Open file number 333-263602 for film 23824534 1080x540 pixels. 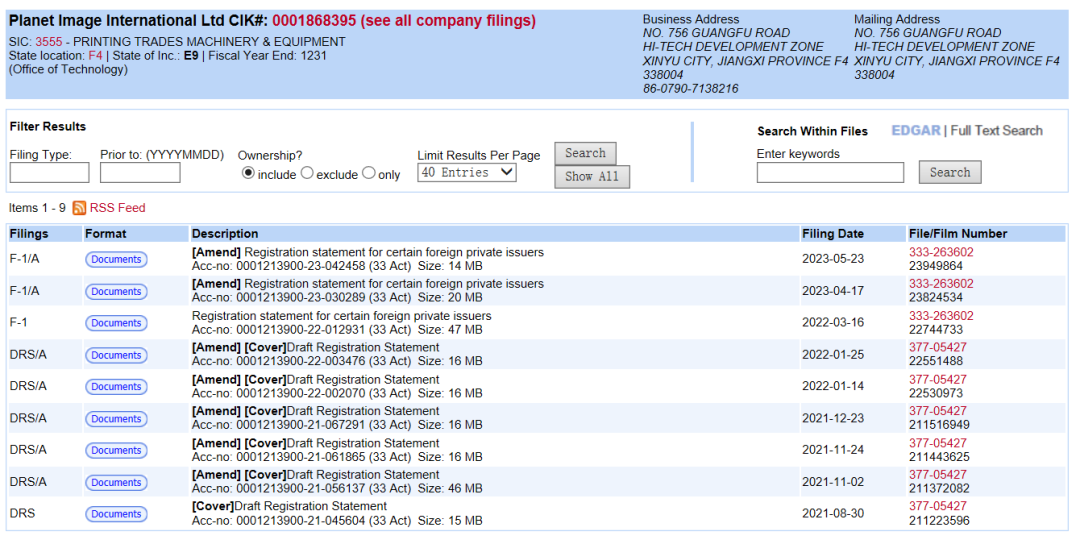[941, 284]
